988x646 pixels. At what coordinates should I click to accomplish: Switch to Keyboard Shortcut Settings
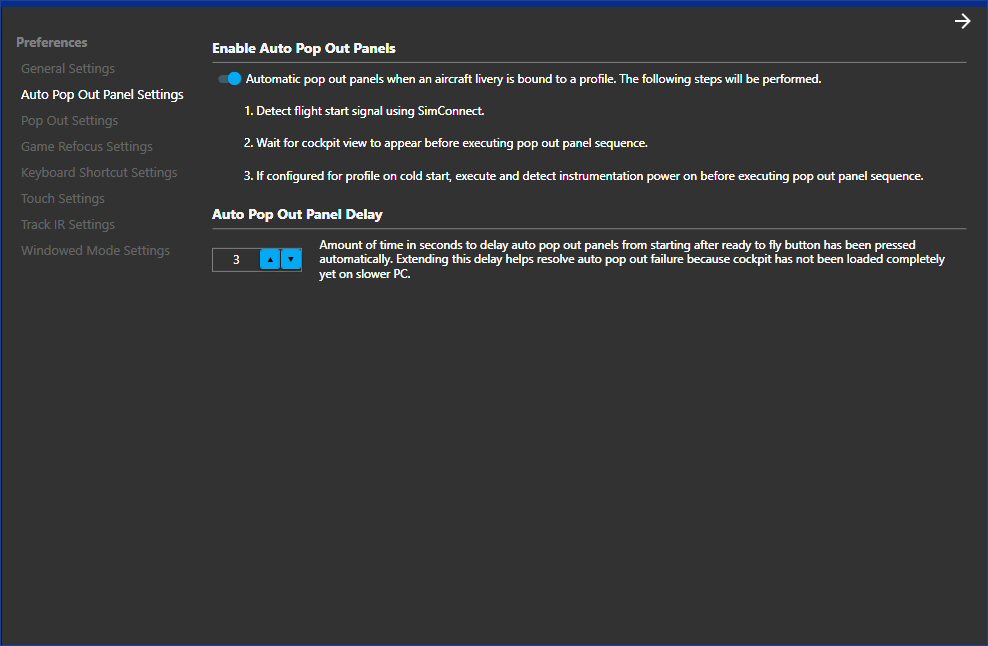click(99, 173)
